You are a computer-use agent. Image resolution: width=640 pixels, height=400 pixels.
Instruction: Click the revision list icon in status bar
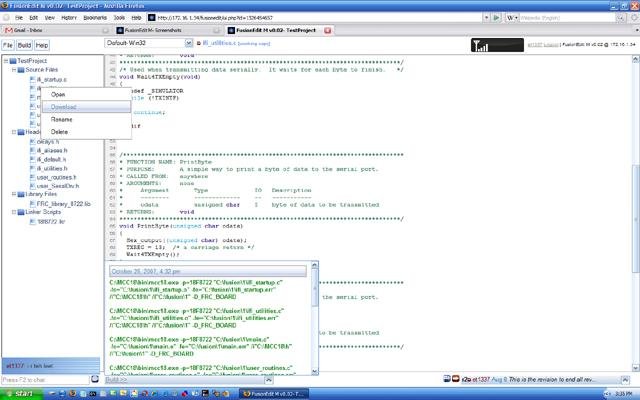[447, 379]
